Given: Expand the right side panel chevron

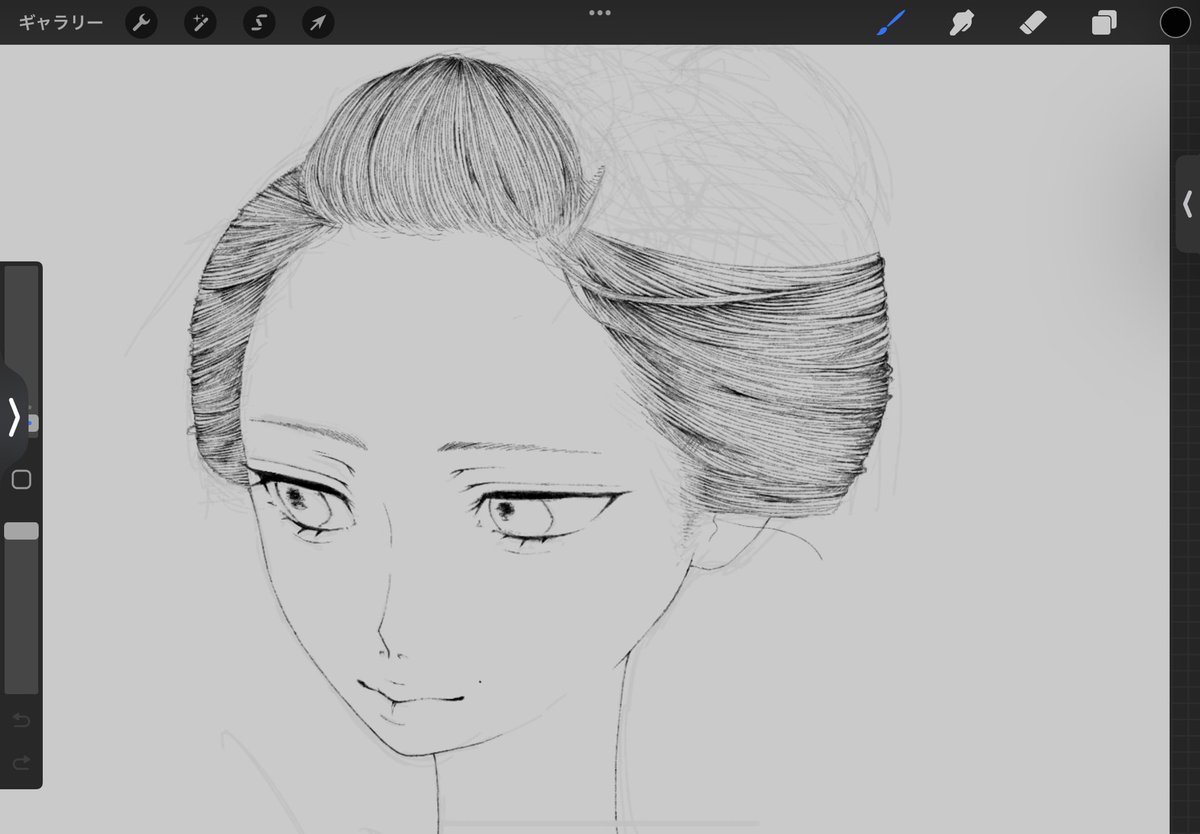Looking at the screenshot, I should click(1187, 204).
